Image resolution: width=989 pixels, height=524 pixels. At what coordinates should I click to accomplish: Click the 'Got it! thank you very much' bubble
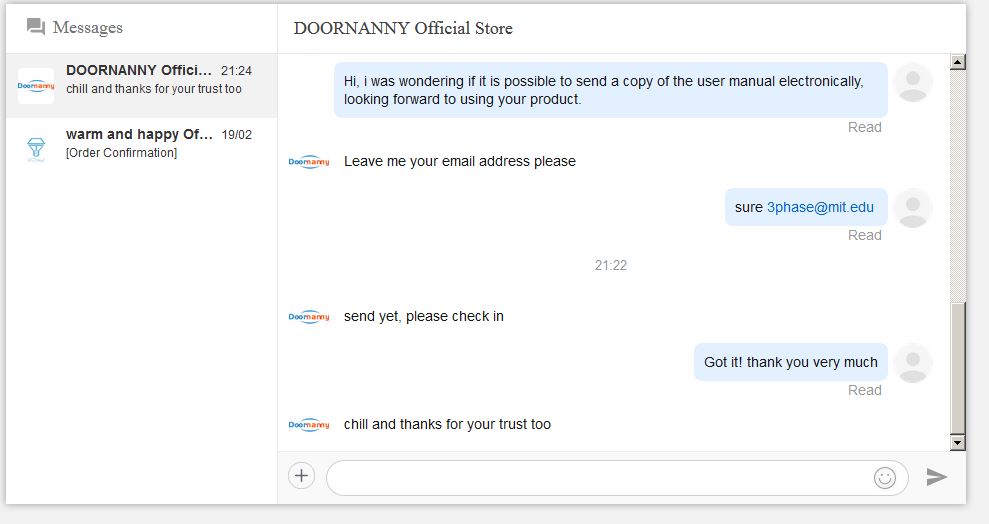[791, 362]
